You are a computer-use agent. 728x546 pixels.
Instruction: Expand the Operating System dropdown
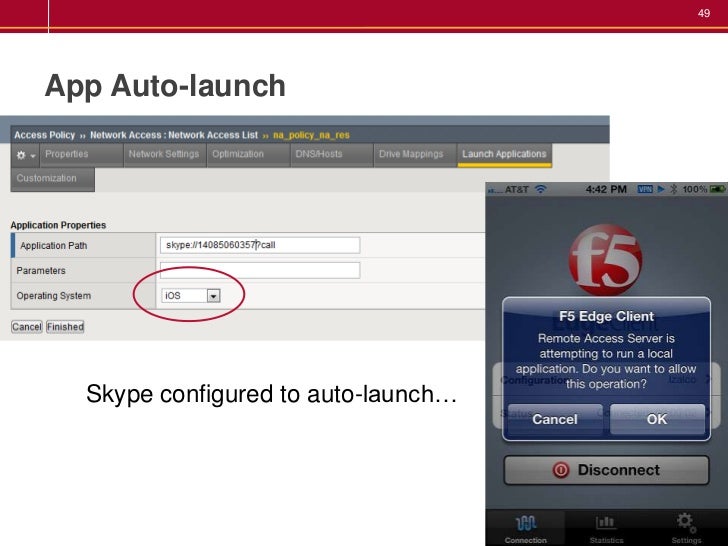pos(191,296)
